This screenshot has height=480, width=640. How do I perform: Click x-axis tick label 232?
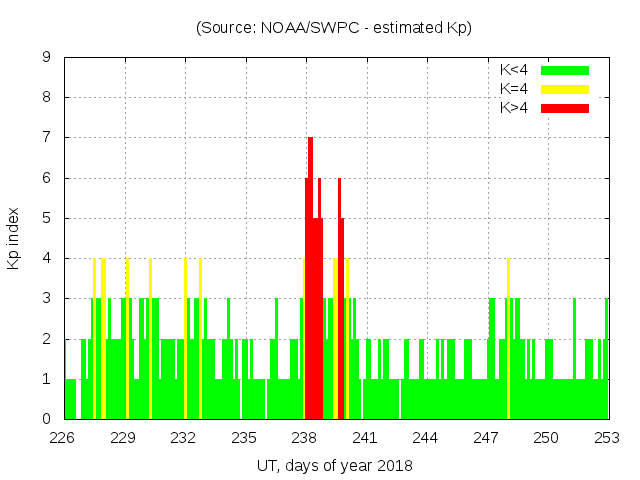pos(184,438)
